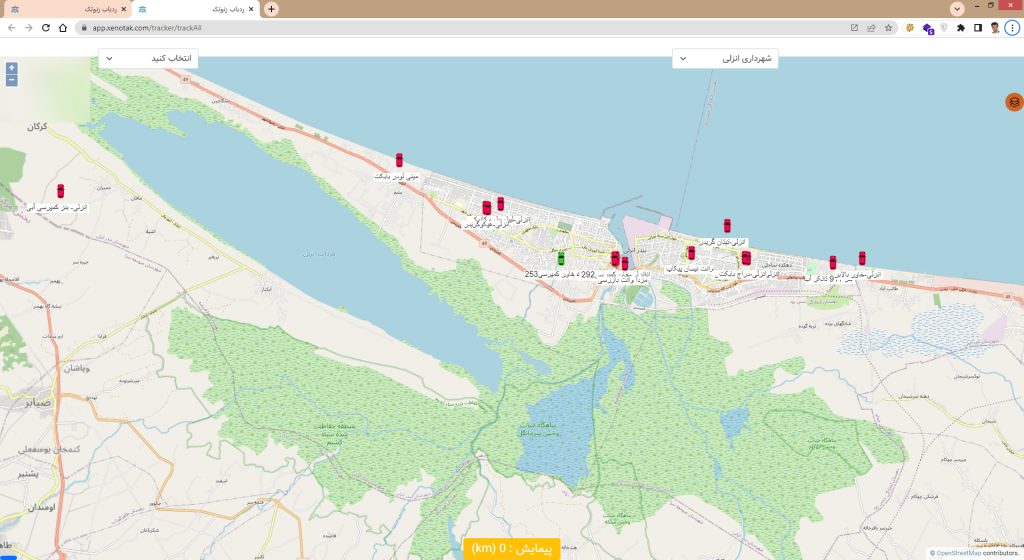Select the red vehicle marker labeled مینی لودر بابکت
Screen dimensions: 1024x560
(399, 160)
